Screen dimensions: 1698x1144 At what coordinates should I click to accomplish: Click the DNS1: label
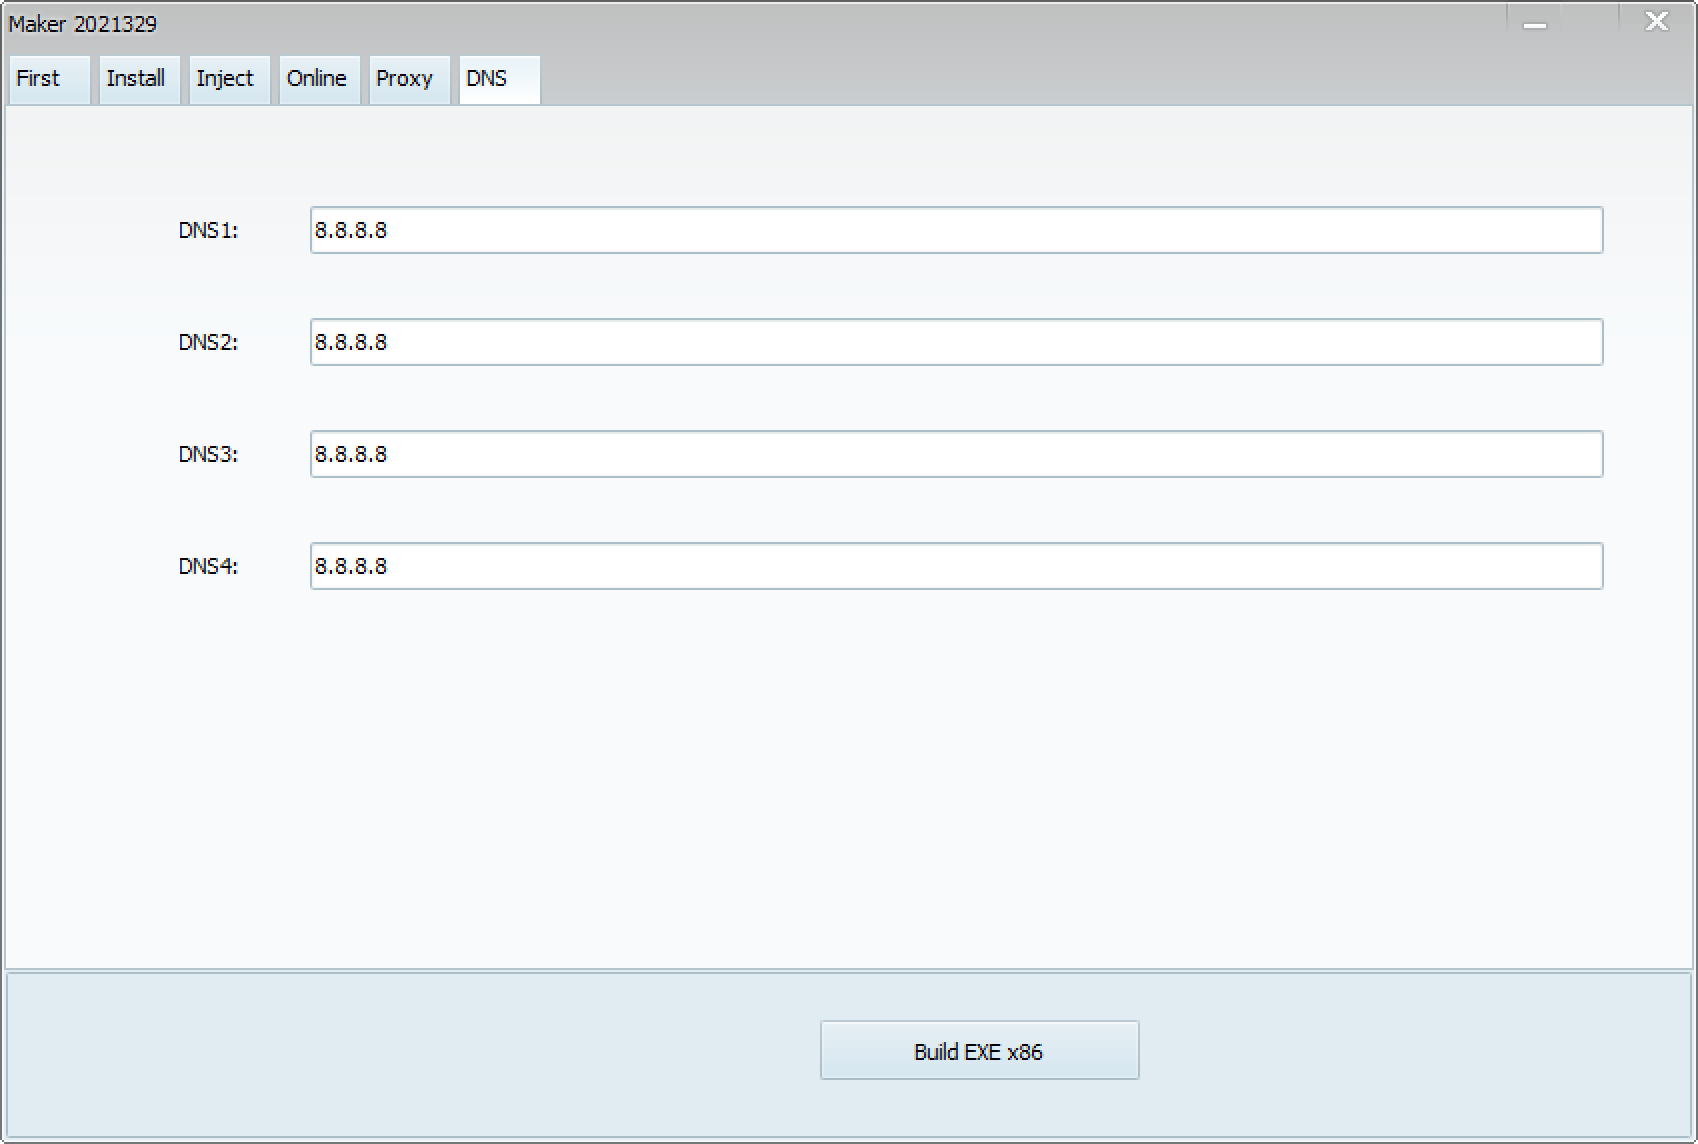pos(208,230)
